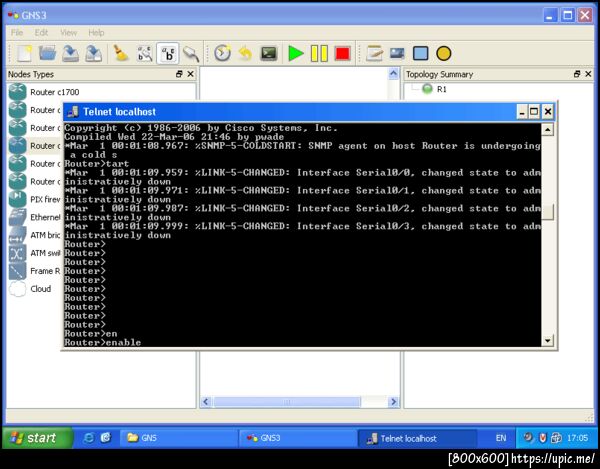600x469 pixels.
Task: Click the Windows start button
Action: point(38,438)
